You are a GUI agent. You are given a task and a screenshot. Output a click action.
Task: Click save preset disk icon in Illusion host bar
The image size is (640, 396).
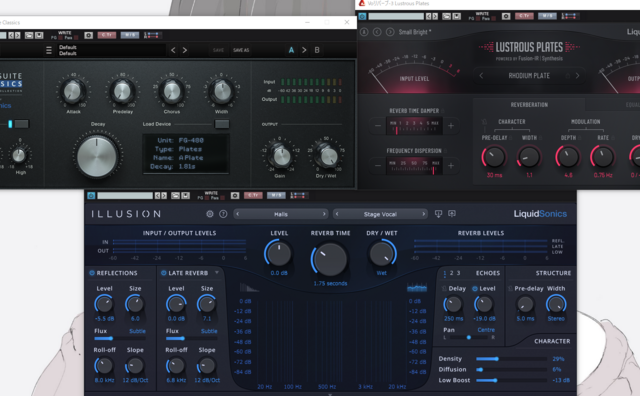point(186,196)
